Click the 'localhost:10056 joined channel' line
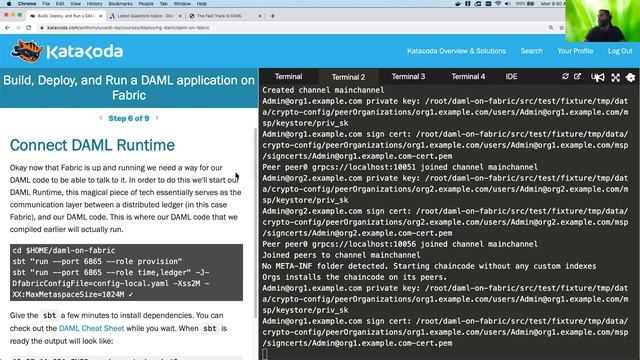Image resolution: width=640 pixels, height=360 pixels. pyautogui.click(x=400, y=244)
